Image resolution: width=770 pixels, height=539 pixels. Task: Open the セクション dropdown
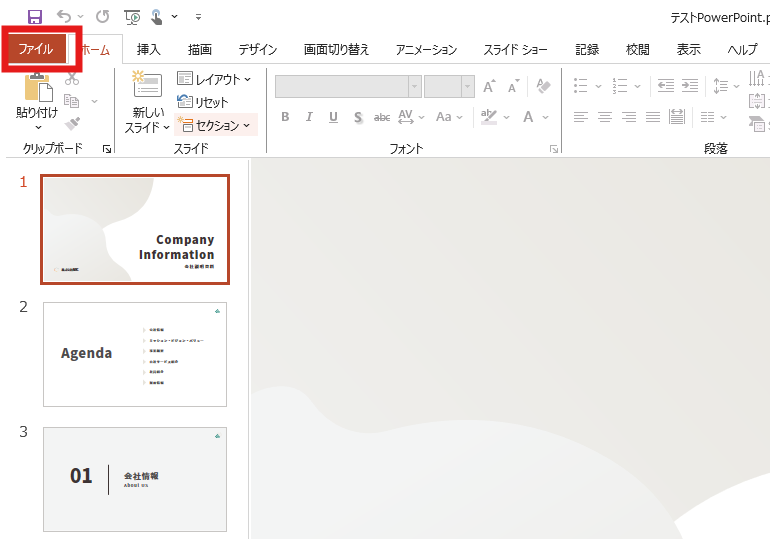[x=214, y=126]
